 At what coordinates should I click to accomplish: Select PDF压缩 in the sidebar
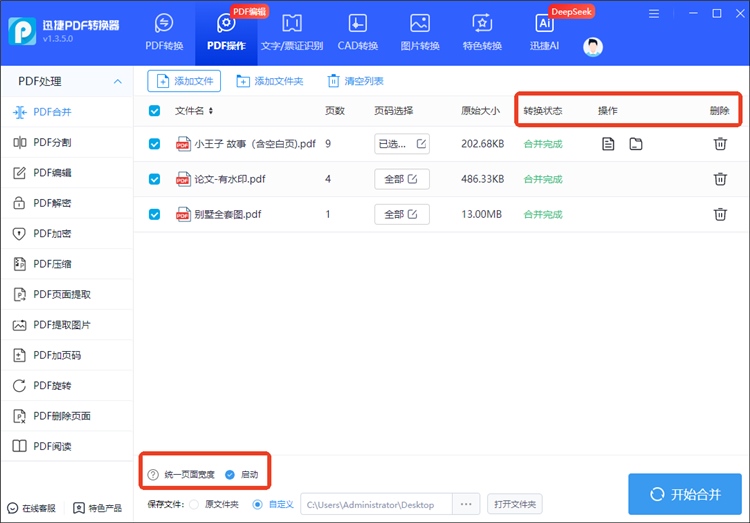[x=67, y=264]
